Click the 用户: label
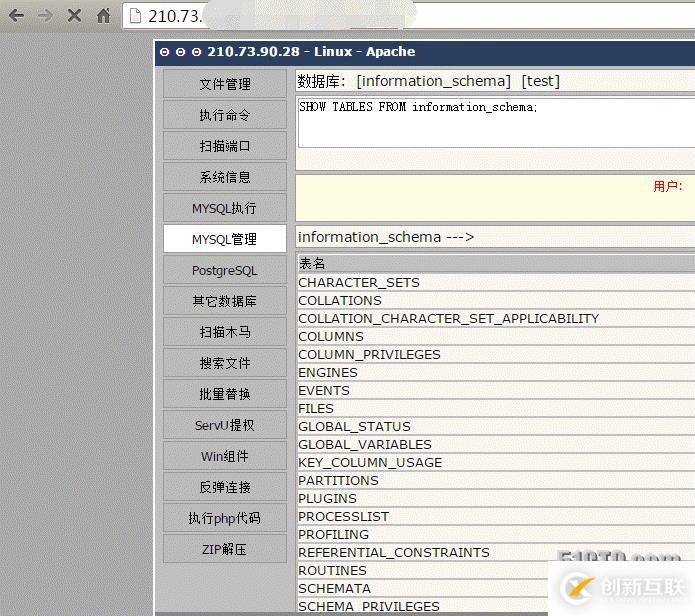Viewport: 695px width, 616px height. pos(668,186)
